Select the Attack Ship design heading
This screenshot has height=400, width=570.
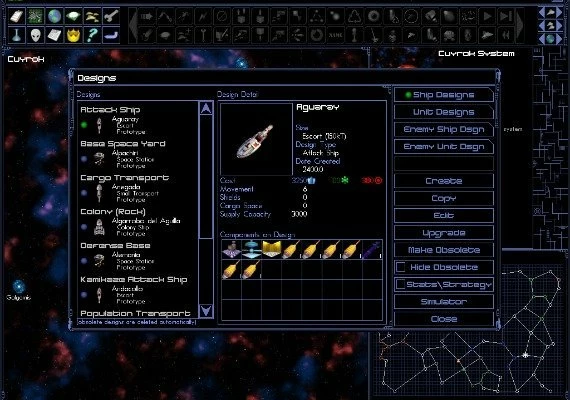point(110,109)
